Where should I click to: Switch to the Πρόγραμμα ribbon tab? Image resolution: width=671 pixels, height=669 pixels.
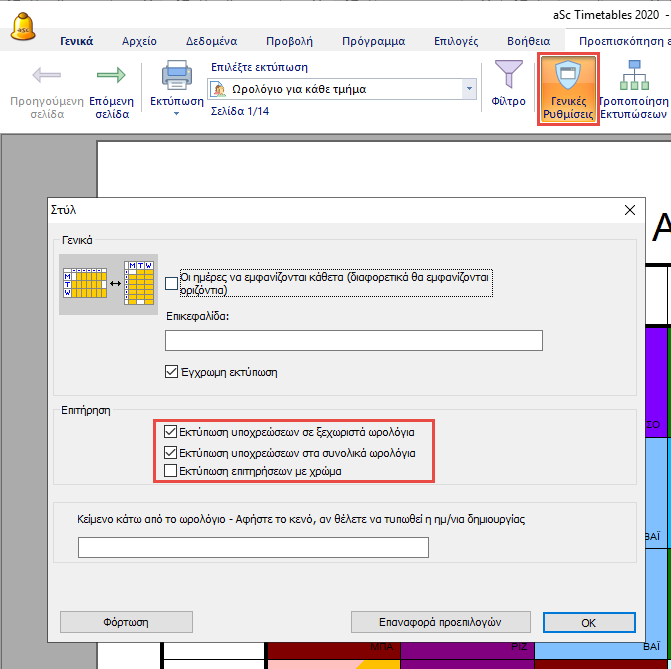click(x=372, y=41)
